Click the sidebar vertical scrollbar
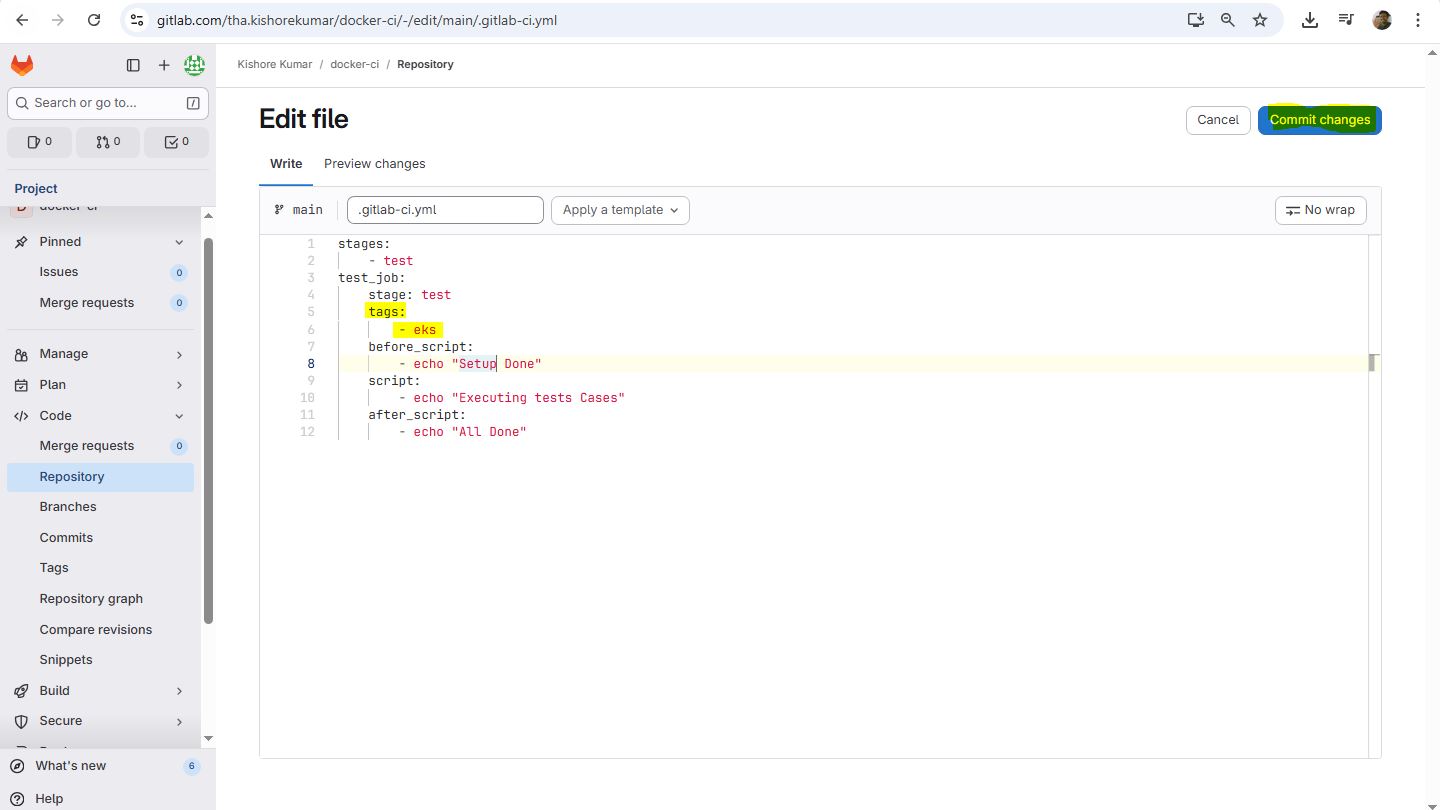The image size is (1440, 810). 208,430
